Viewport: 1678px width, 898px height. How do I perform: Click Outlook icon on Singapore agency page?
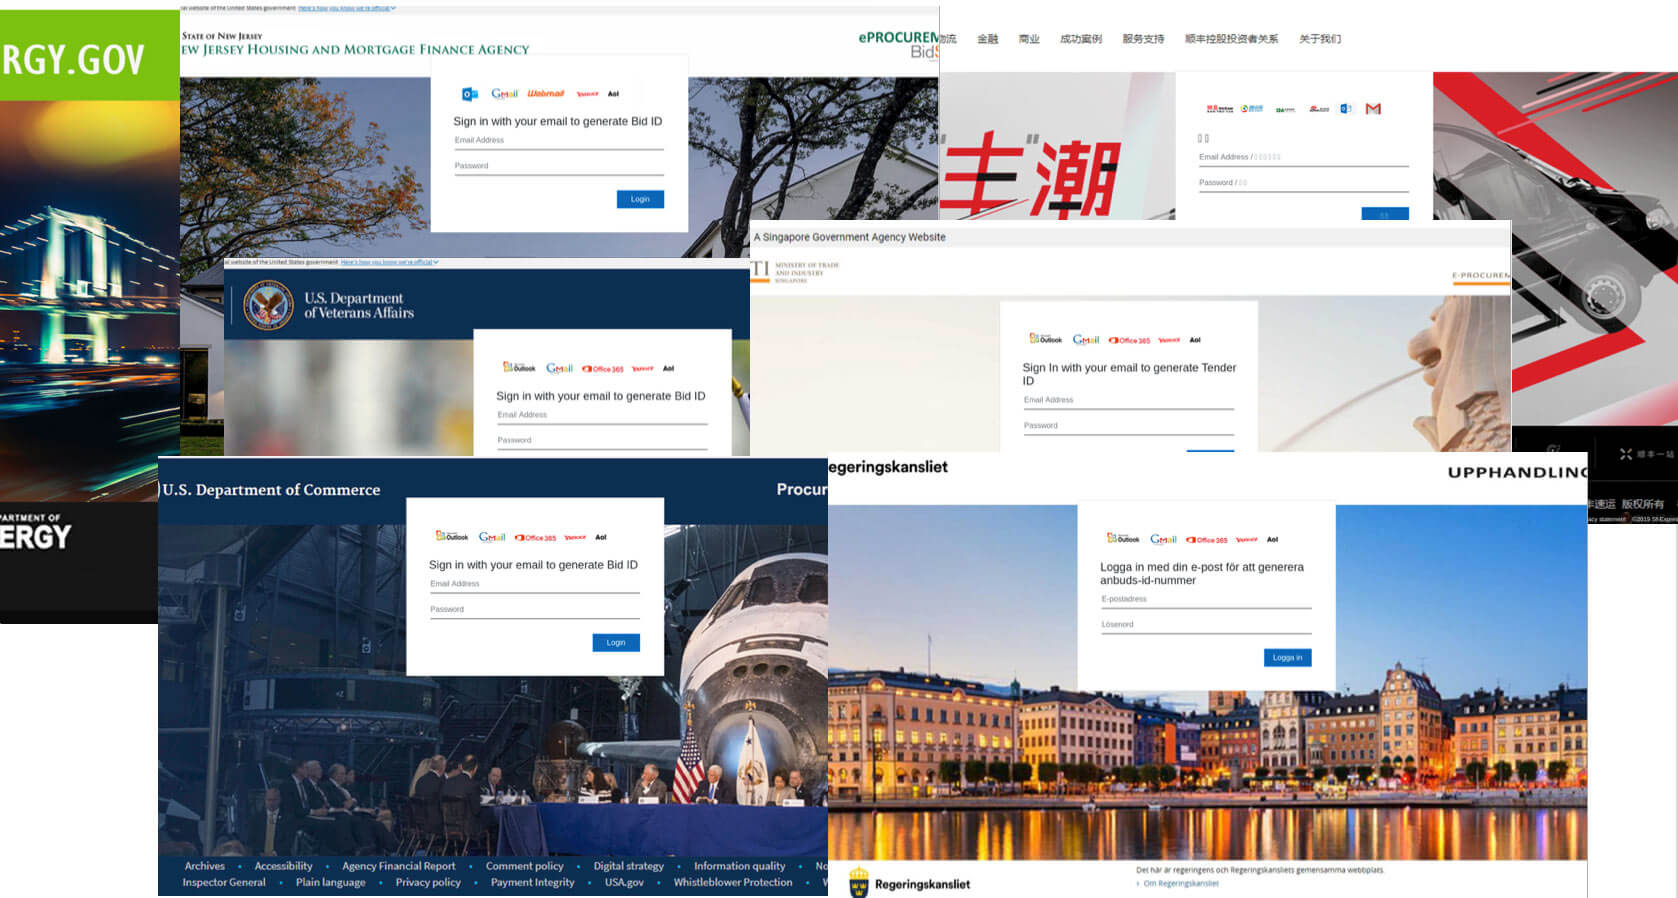point(1046,339)
